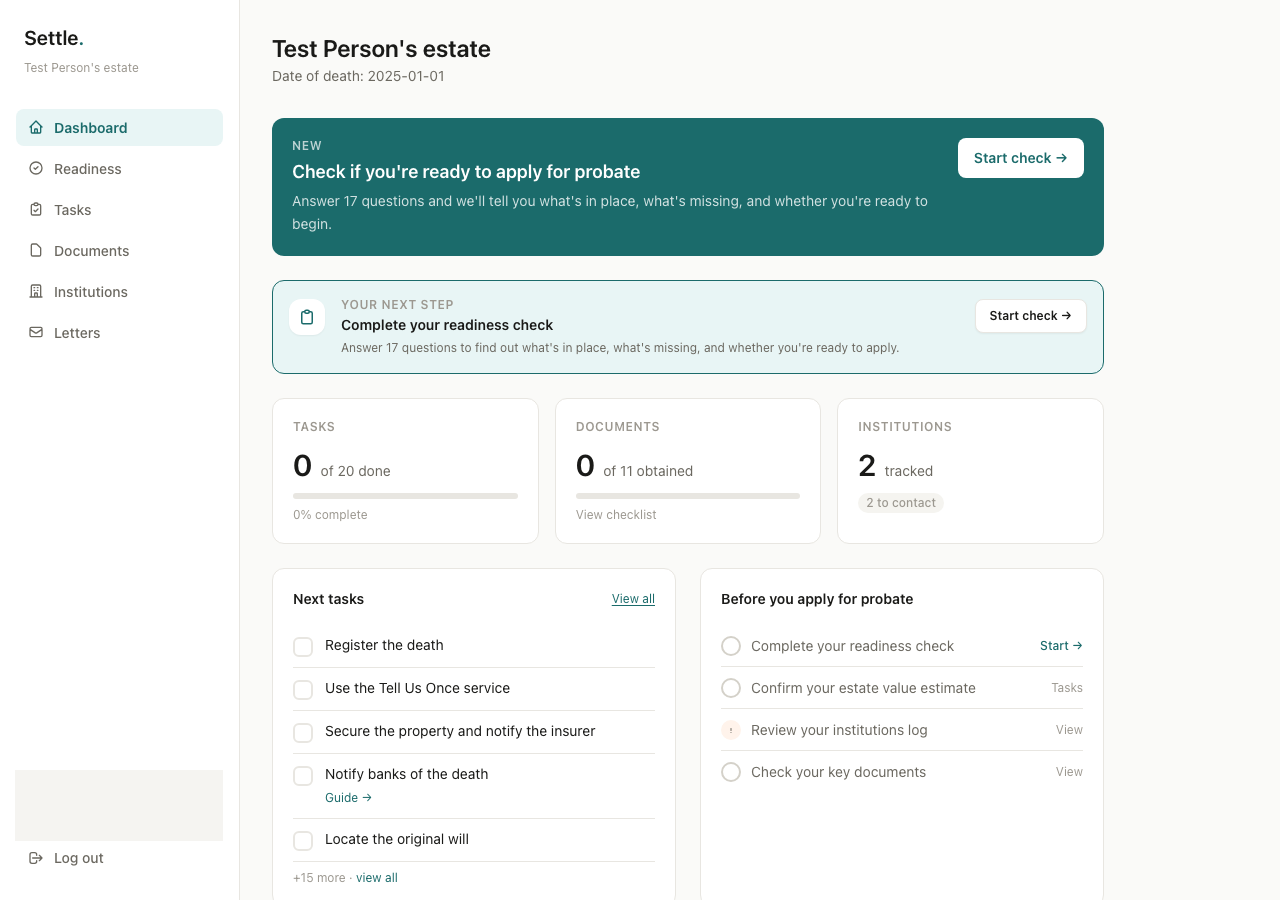Click the Settle logo
1280x900 pixels.
tap(54, 38)
